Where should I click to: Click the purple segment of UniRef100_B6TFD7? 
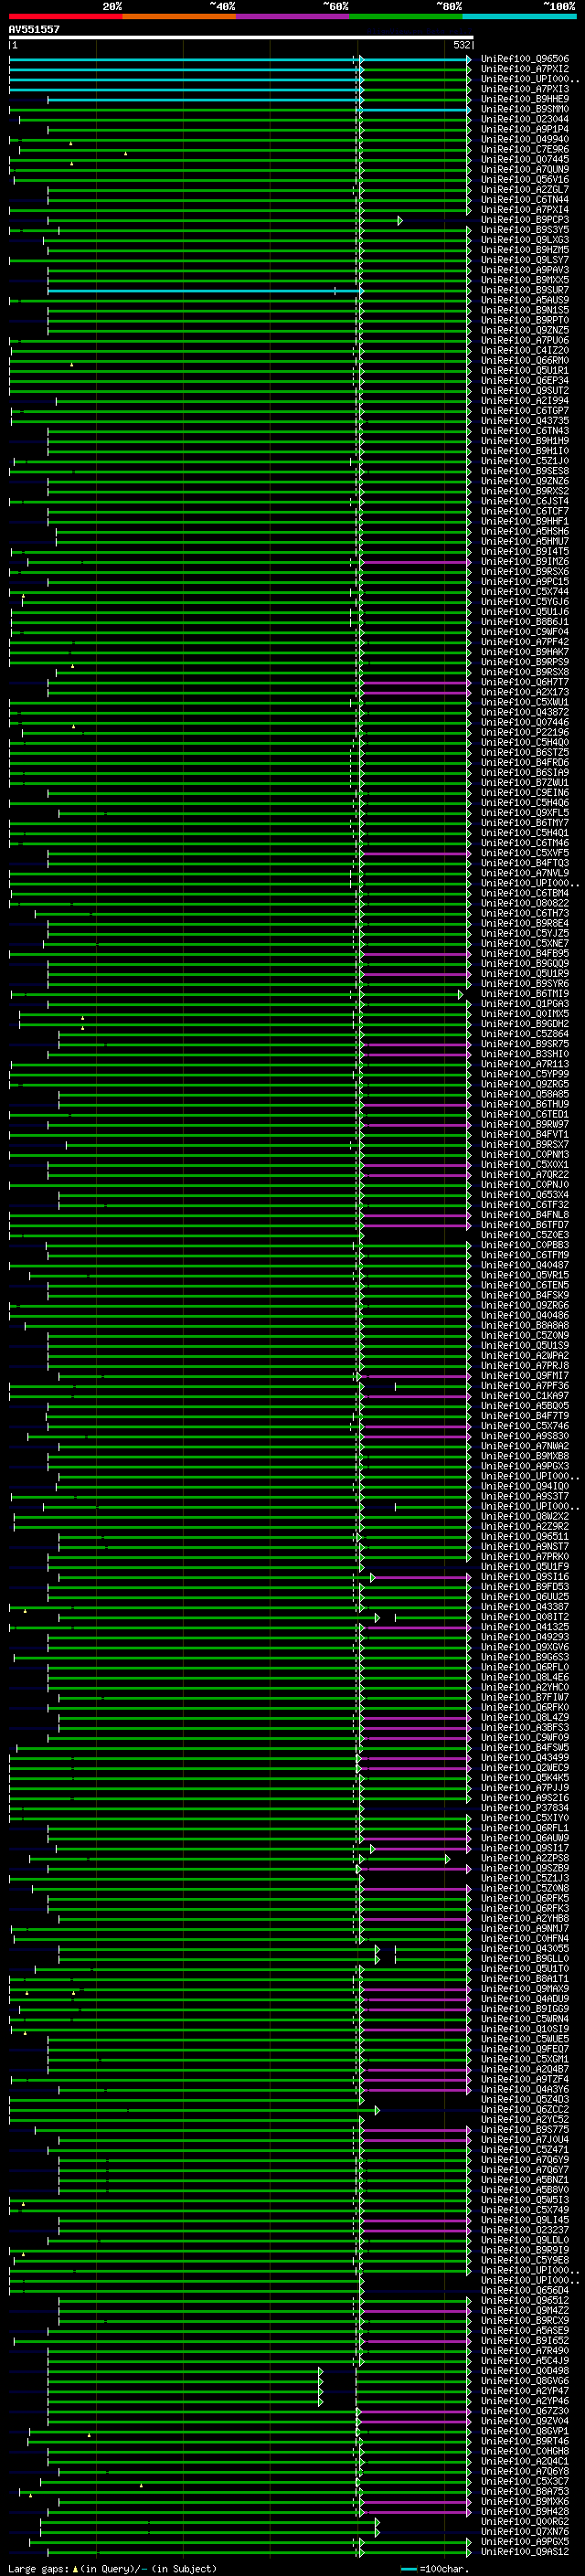(x=416, y=1225)
